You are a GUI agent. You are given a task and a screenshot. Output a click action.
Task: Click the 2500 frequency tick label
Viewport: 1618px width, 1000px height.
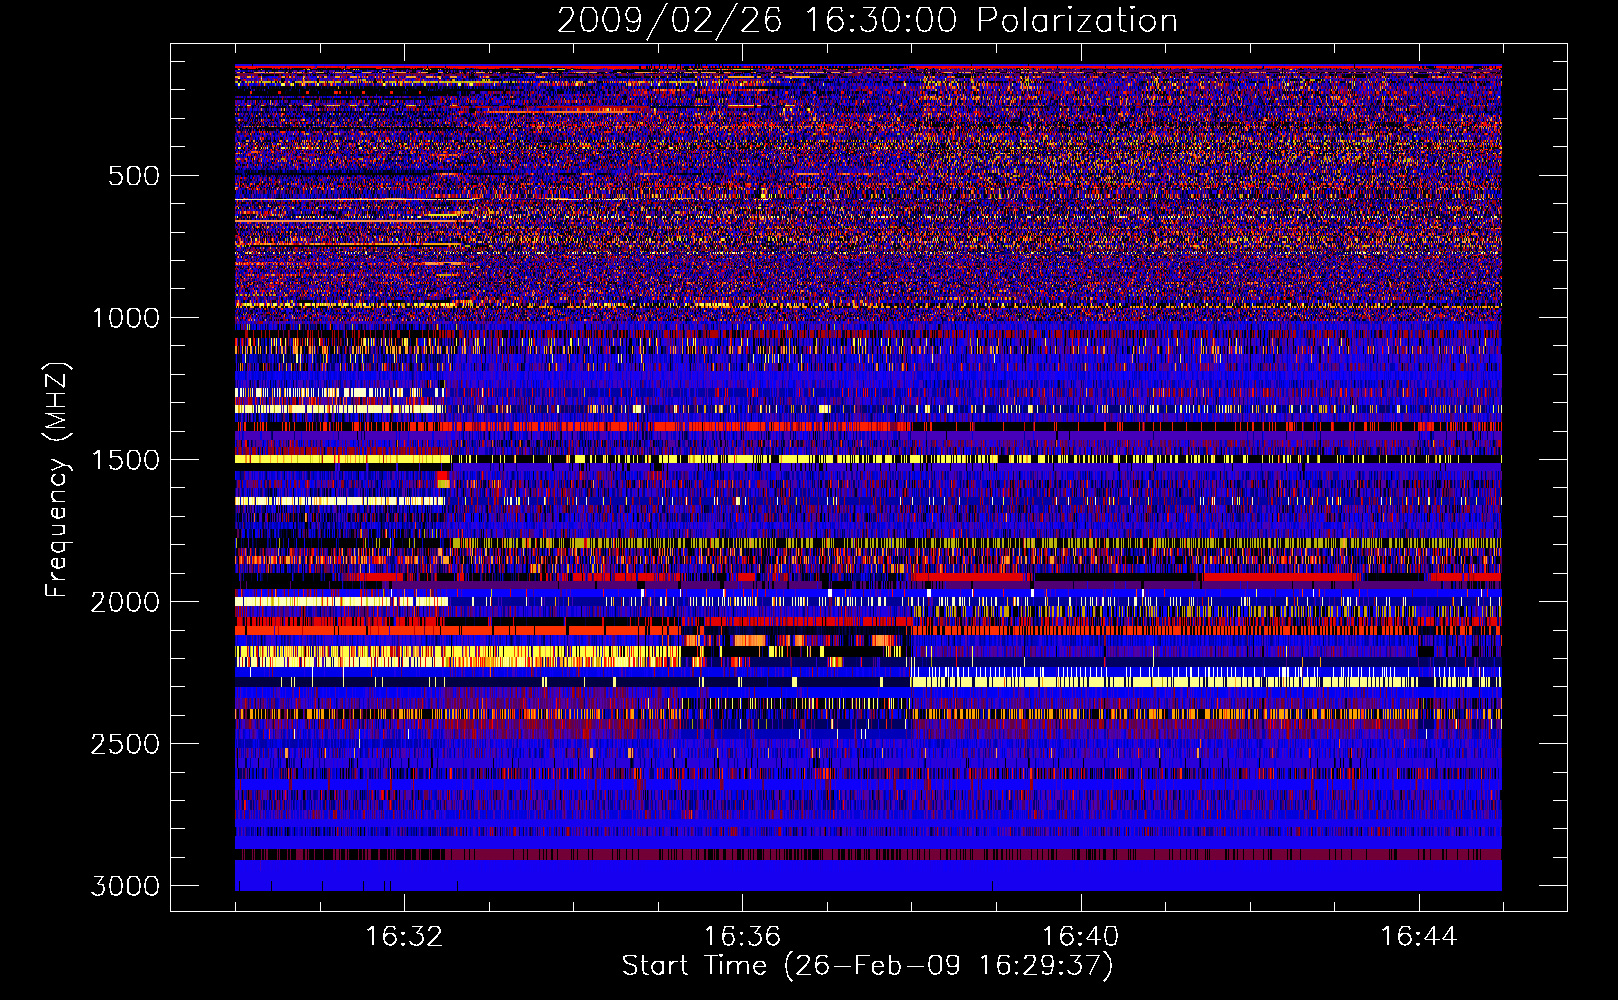click(125, 744)
